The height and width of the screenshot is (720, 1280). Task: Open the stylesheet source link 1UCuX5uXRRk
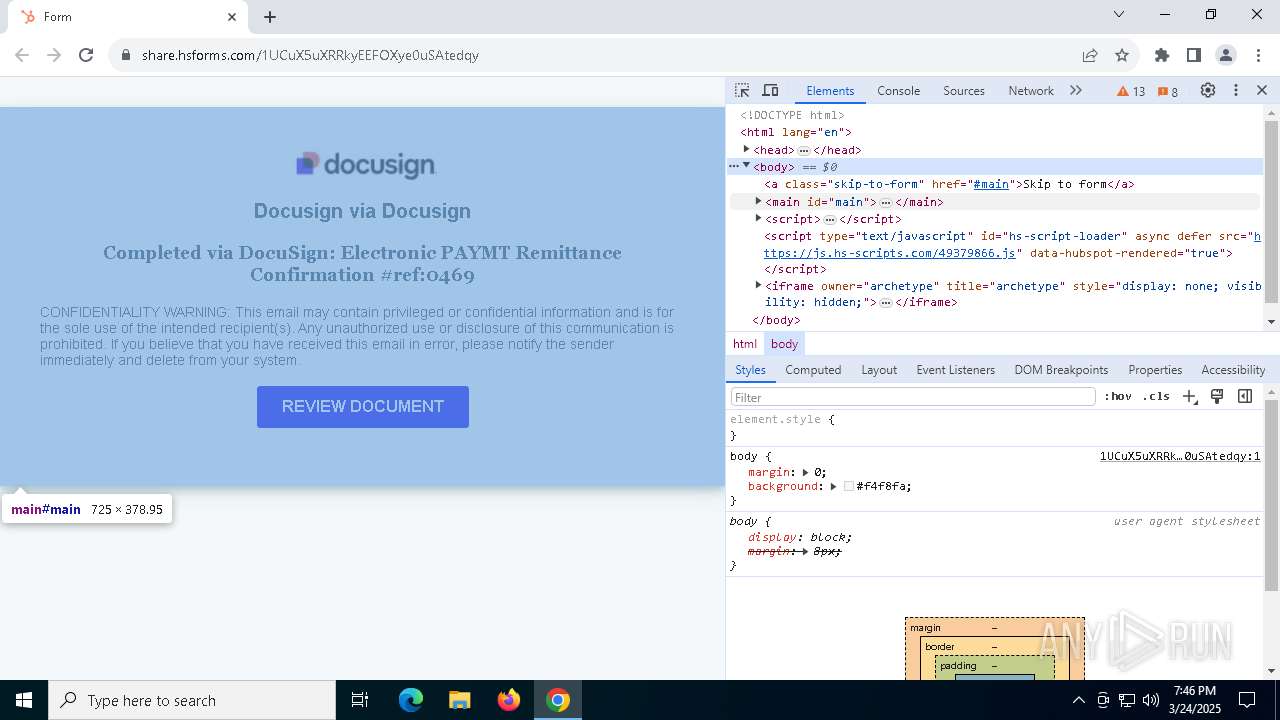1180,456
